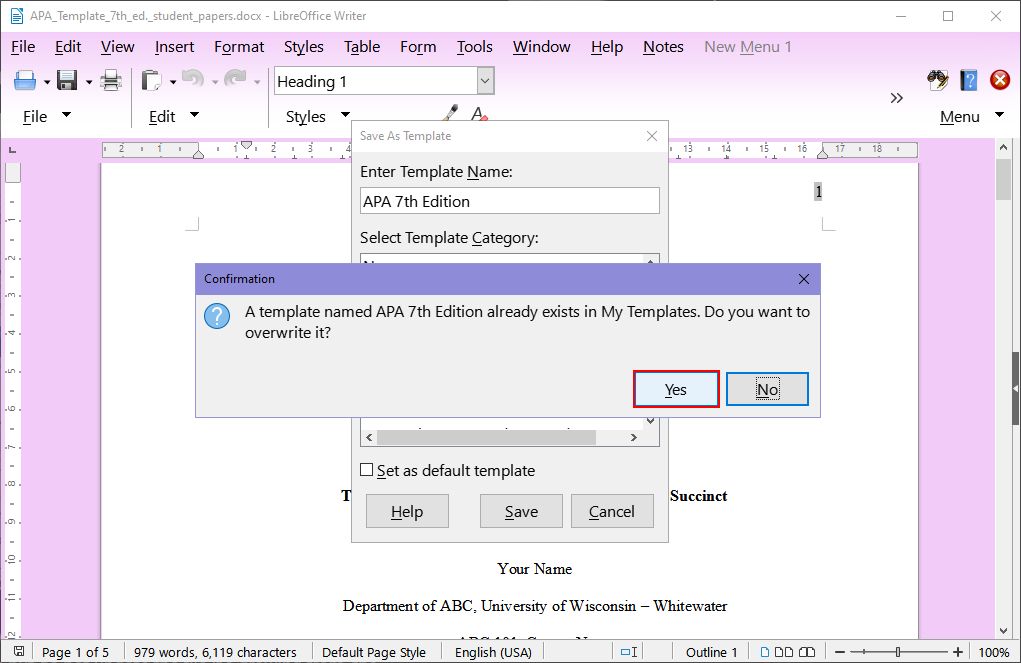Click 'Outline 1' in status bar

click(x=711, y=652)
